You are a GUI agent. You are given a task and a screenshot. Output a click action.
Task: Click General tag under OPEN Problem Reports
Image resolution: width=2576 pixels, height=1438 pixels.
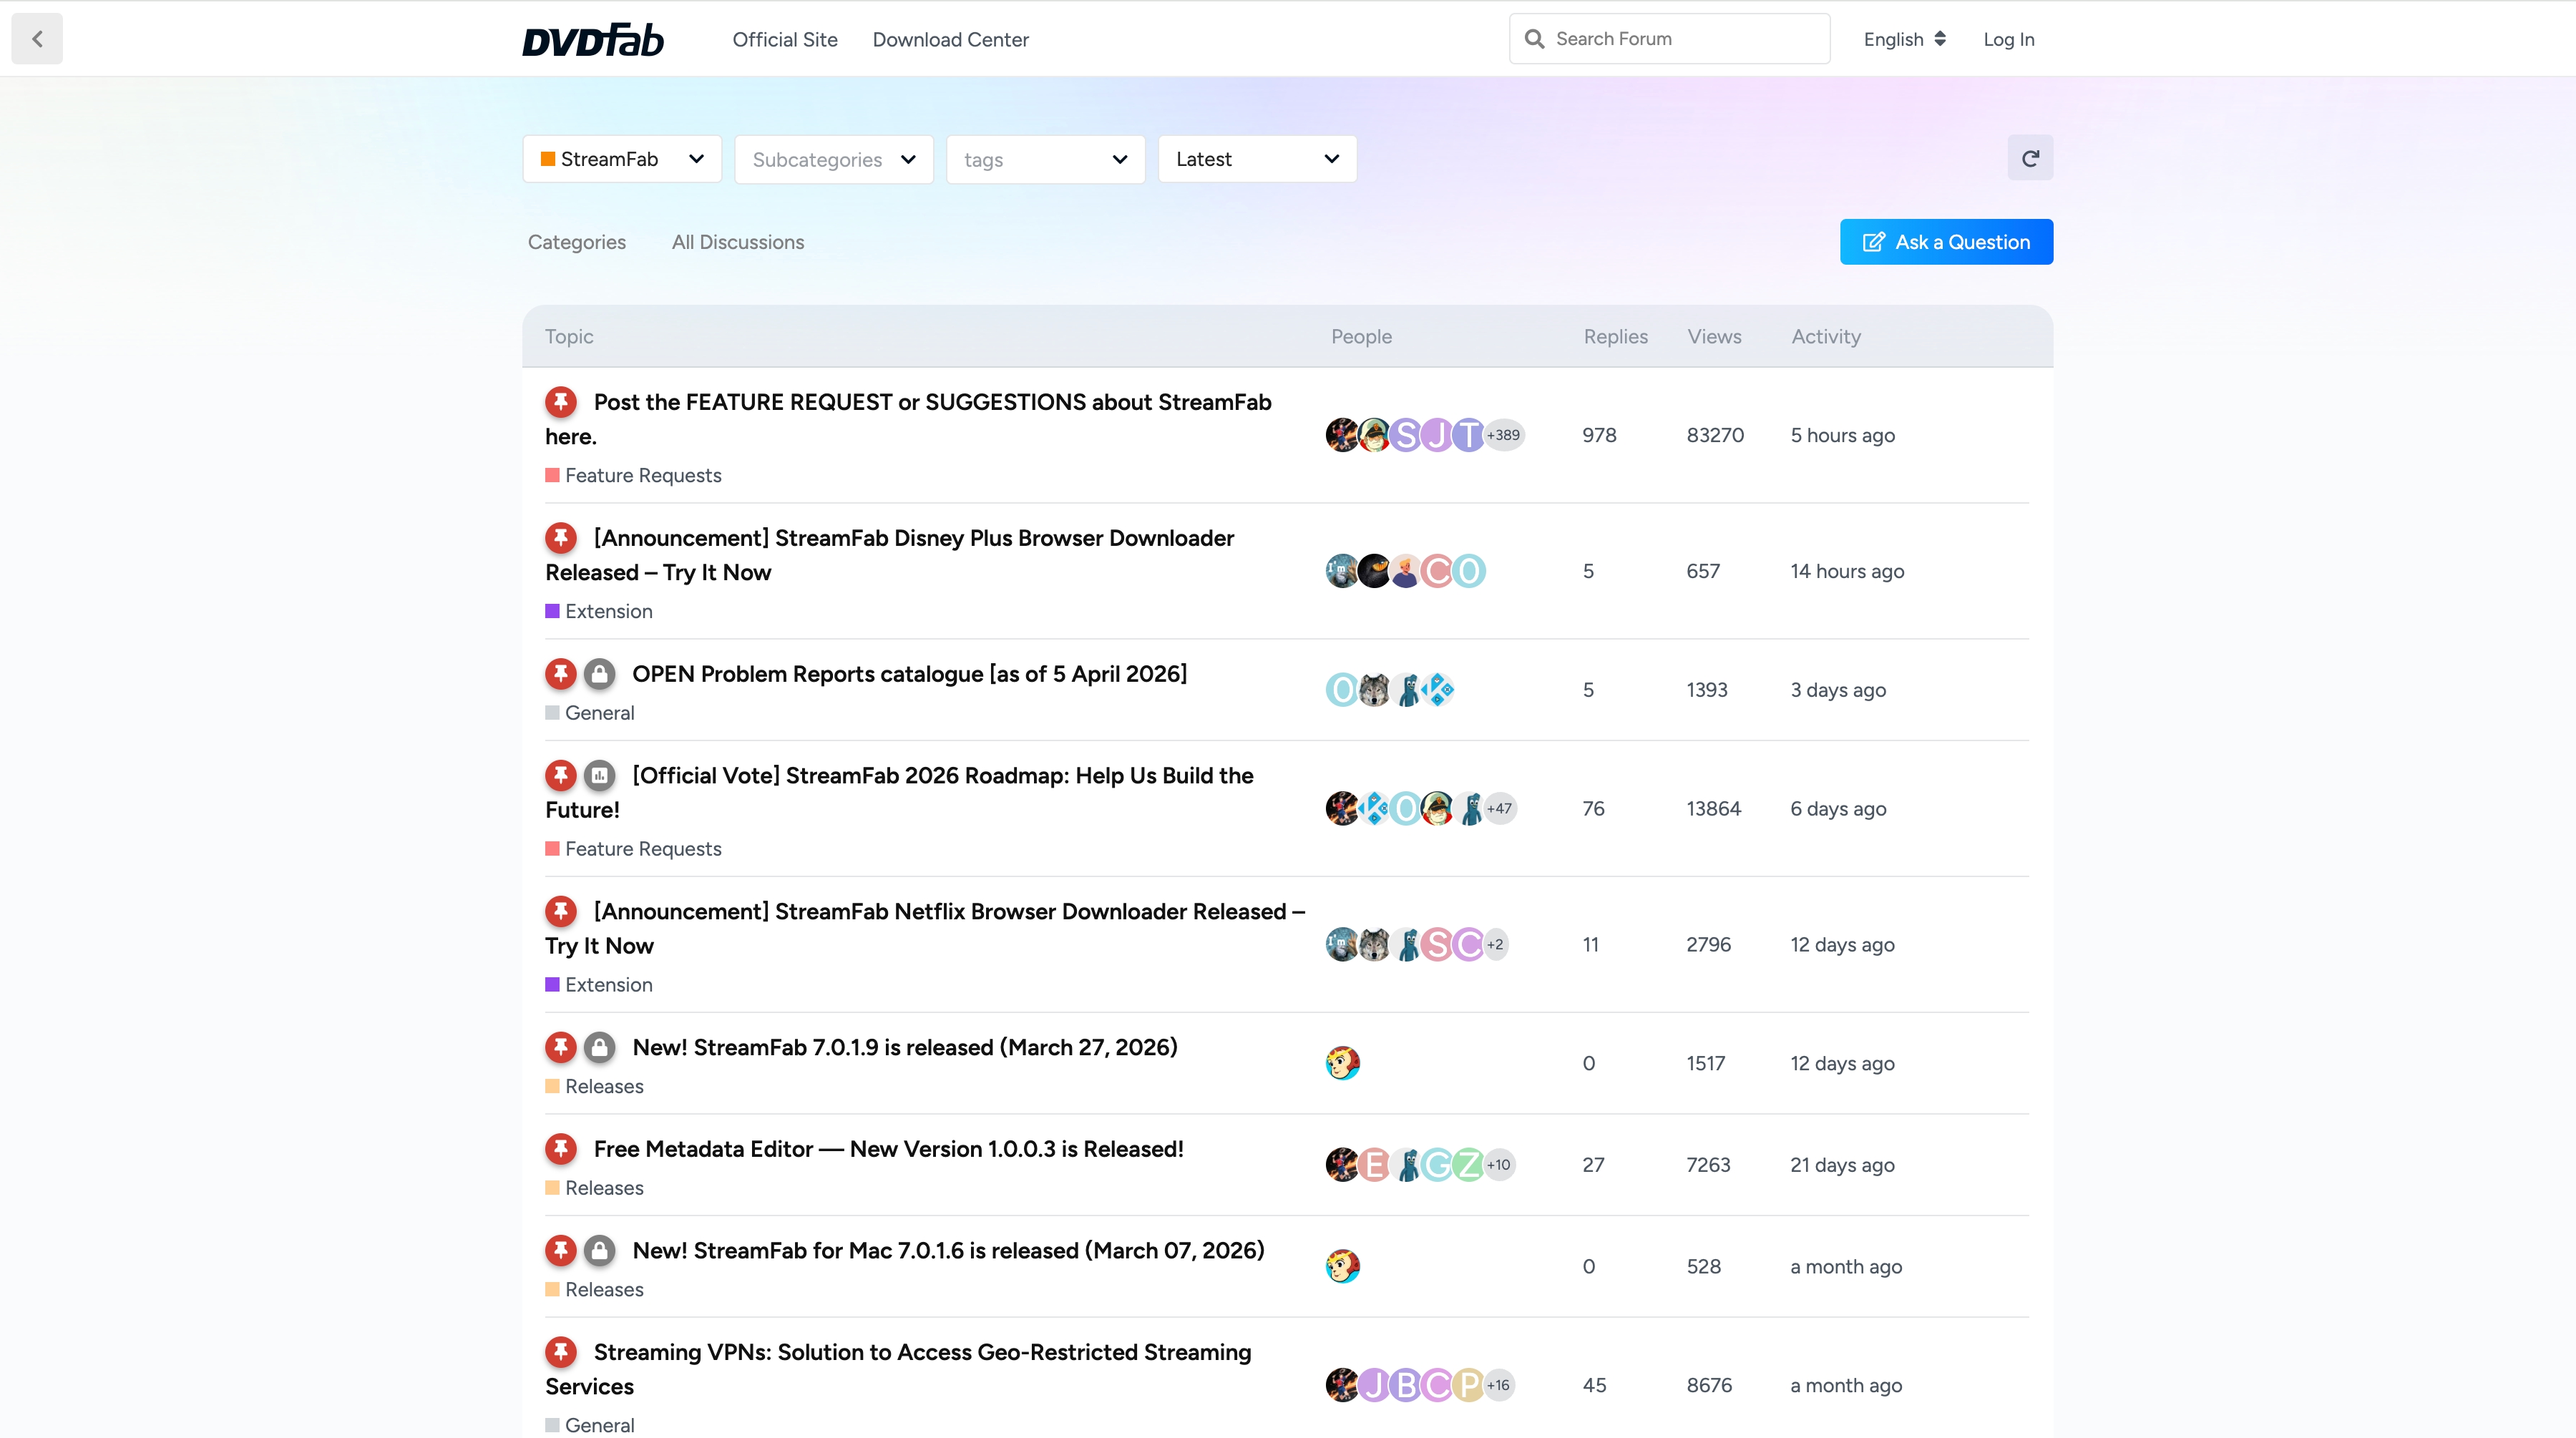click(590, 713)
